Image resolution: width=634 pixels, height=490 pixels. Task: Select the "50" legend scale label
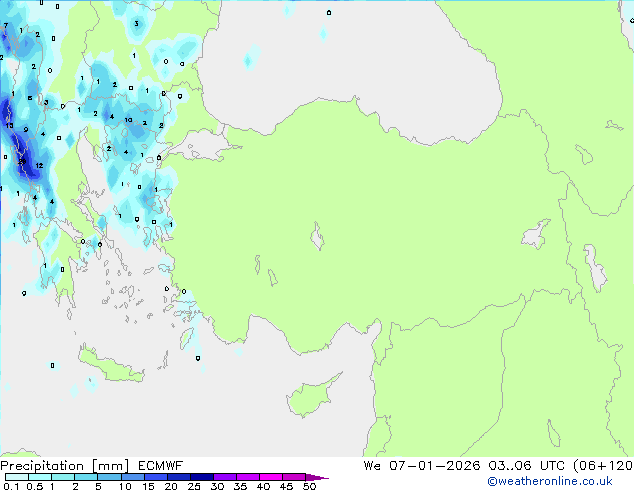(309, 486)
